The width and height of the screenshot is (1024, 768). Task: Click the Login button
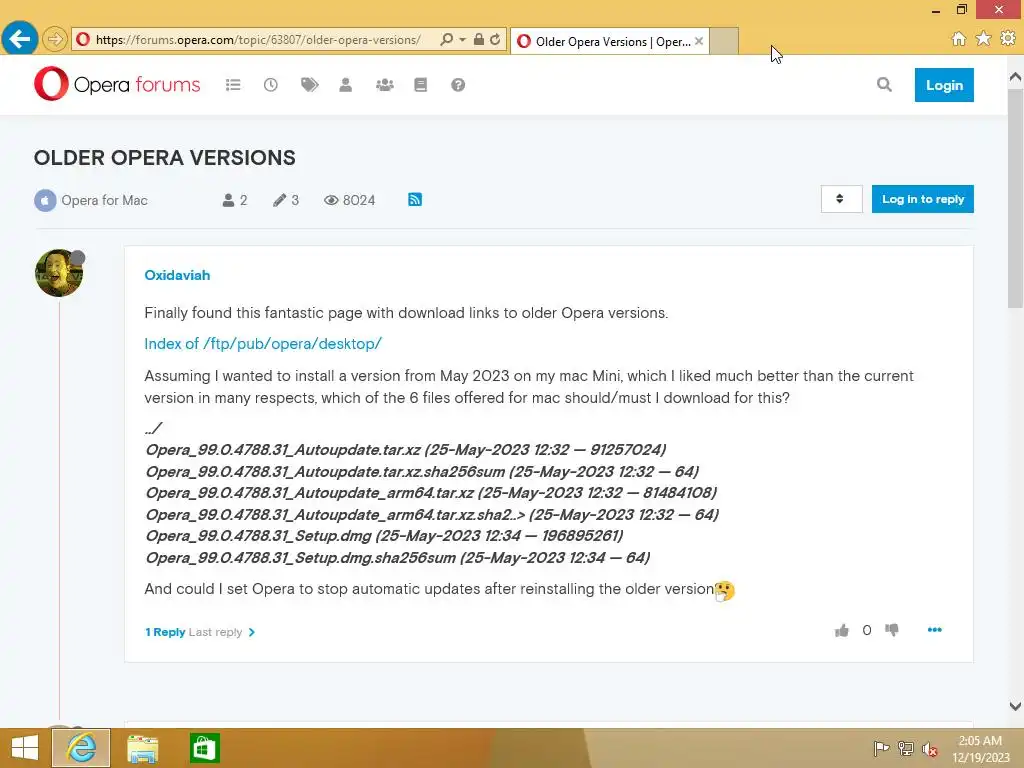[x=944, y=85]
